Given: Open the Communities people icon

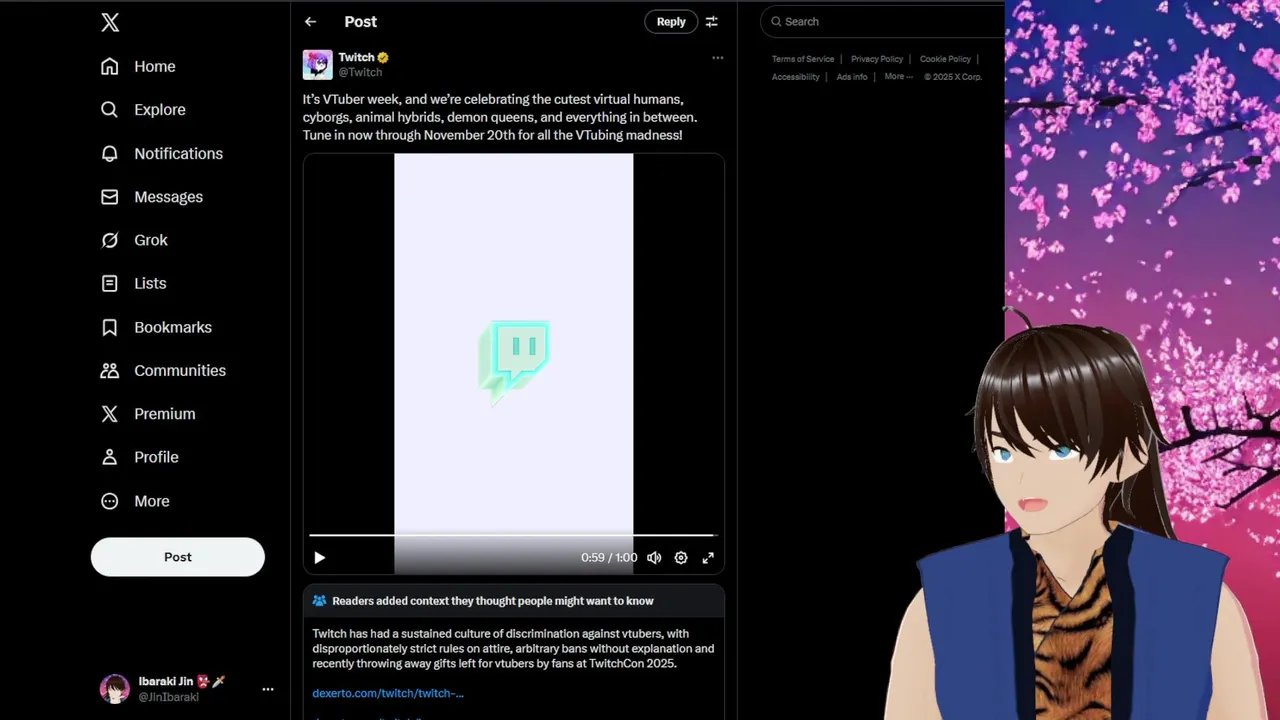Looking at the screenshot, I should click(x=110, y=370).
